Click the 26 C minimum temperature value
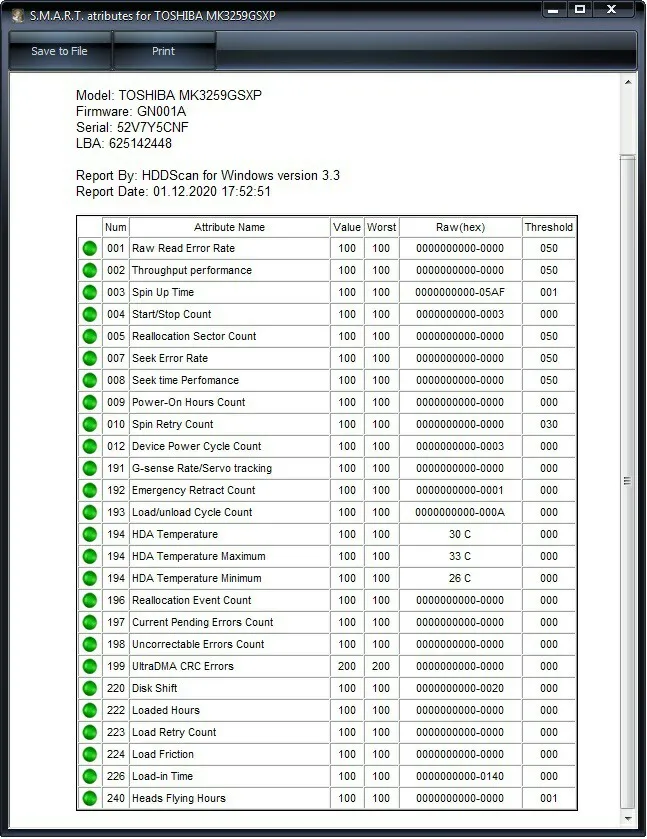The image size is (647, 839). [x=460, y=578]
